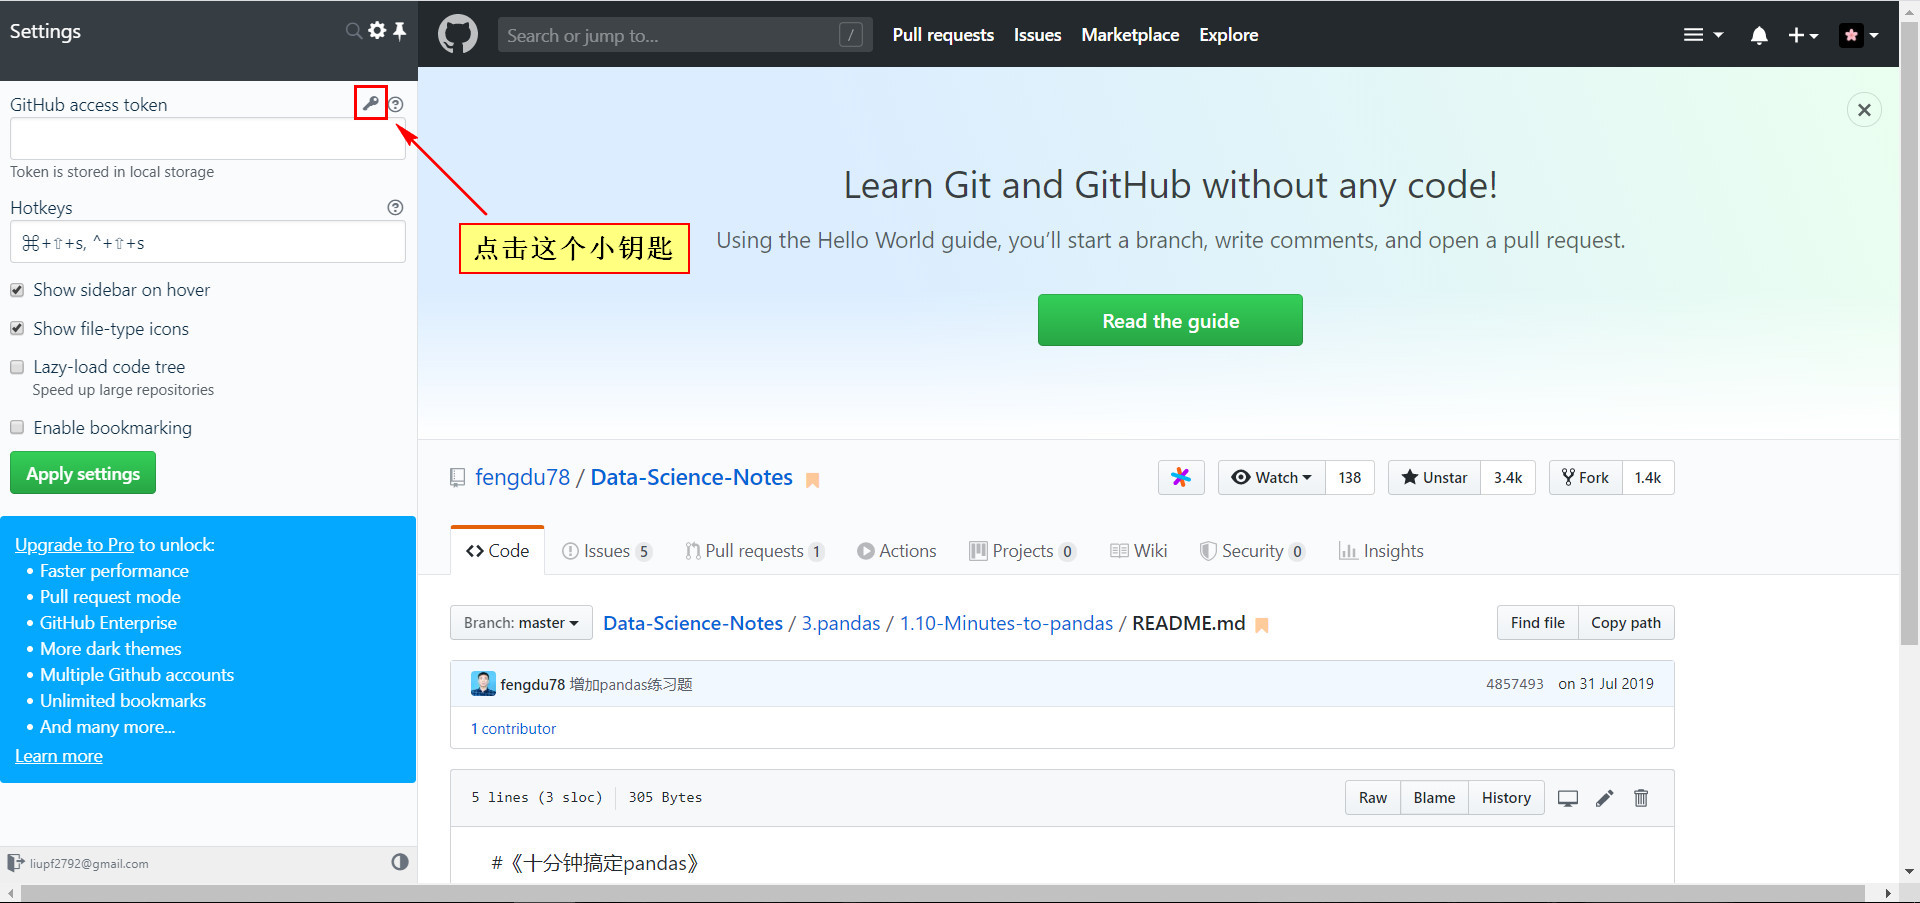
Task: Focus the Search or jump to field
Action: click(685, 35)
